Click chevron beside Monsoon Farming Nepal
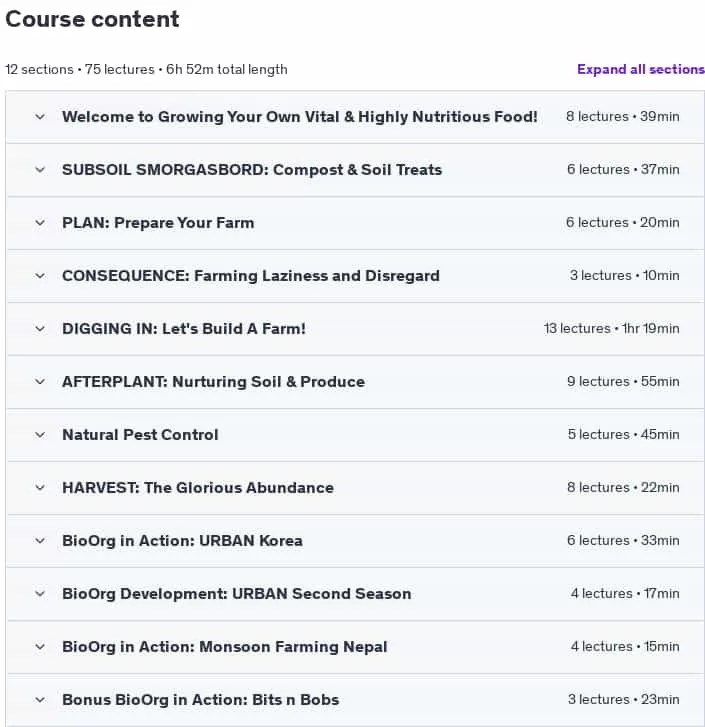This screenshot has height=727, width=705. coord(40,647)
